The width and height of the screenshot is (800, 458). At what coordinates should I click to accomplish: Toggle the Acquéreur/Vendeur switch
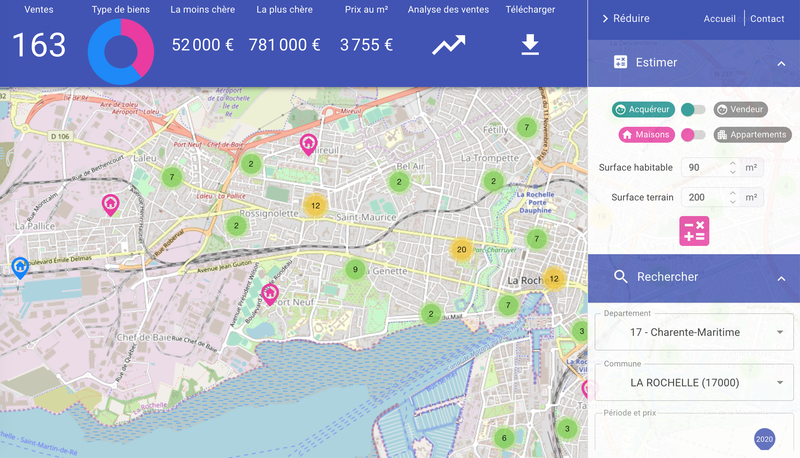pos(693,109)
